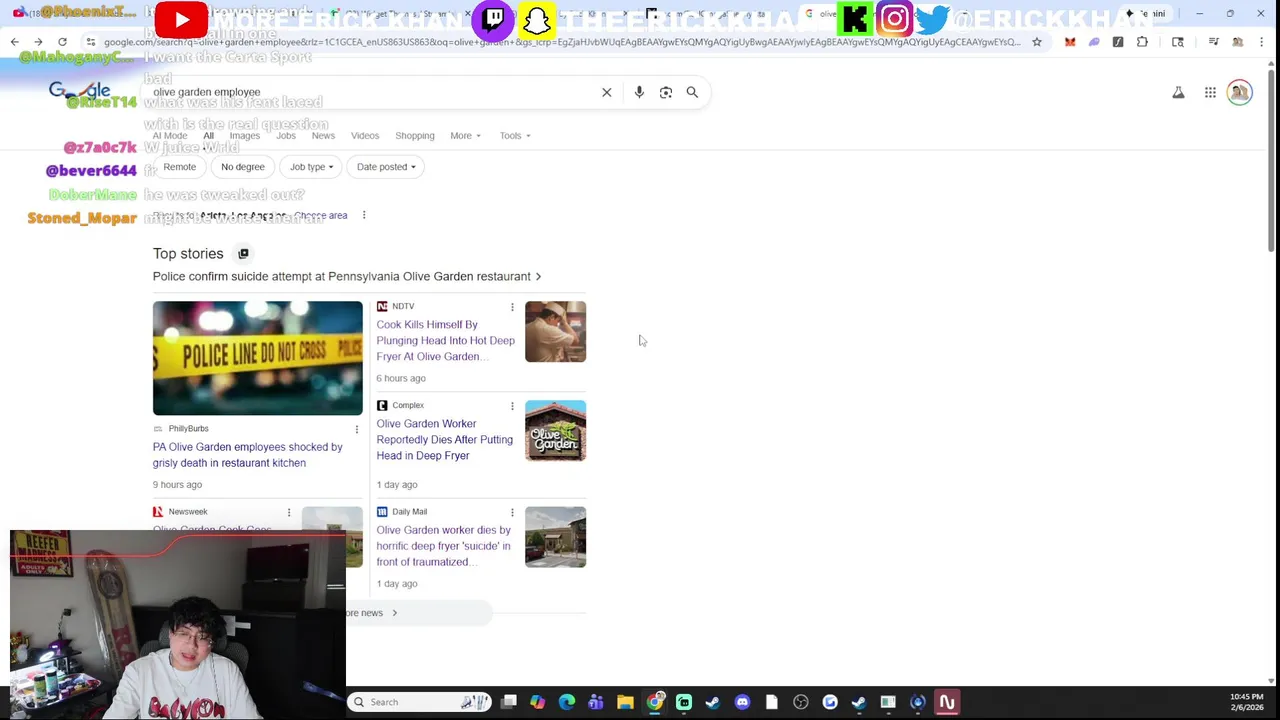Switch to the Images tab
Screen dimensions: 1280x720
coord(245,136)
